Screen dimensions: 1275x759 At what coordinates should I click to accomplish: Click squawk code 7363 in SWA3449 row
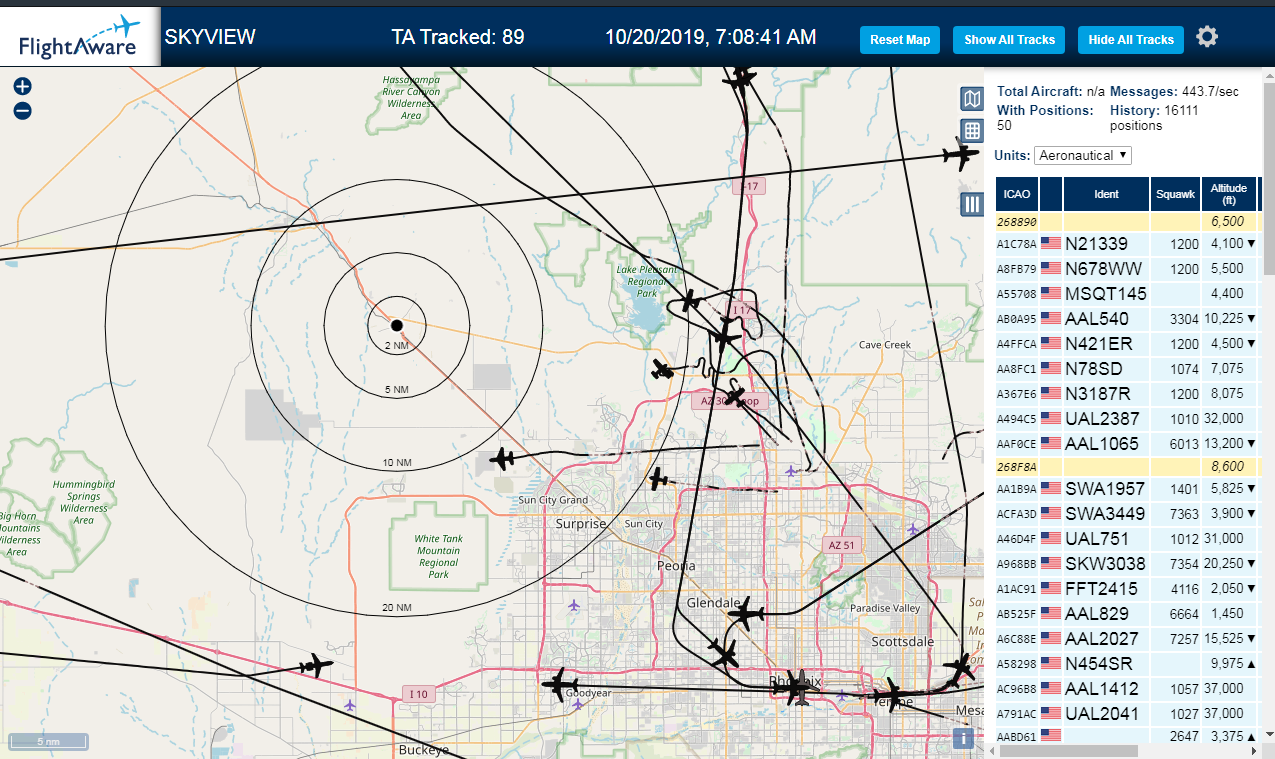pyautogui.click(x=1184, y=514)
